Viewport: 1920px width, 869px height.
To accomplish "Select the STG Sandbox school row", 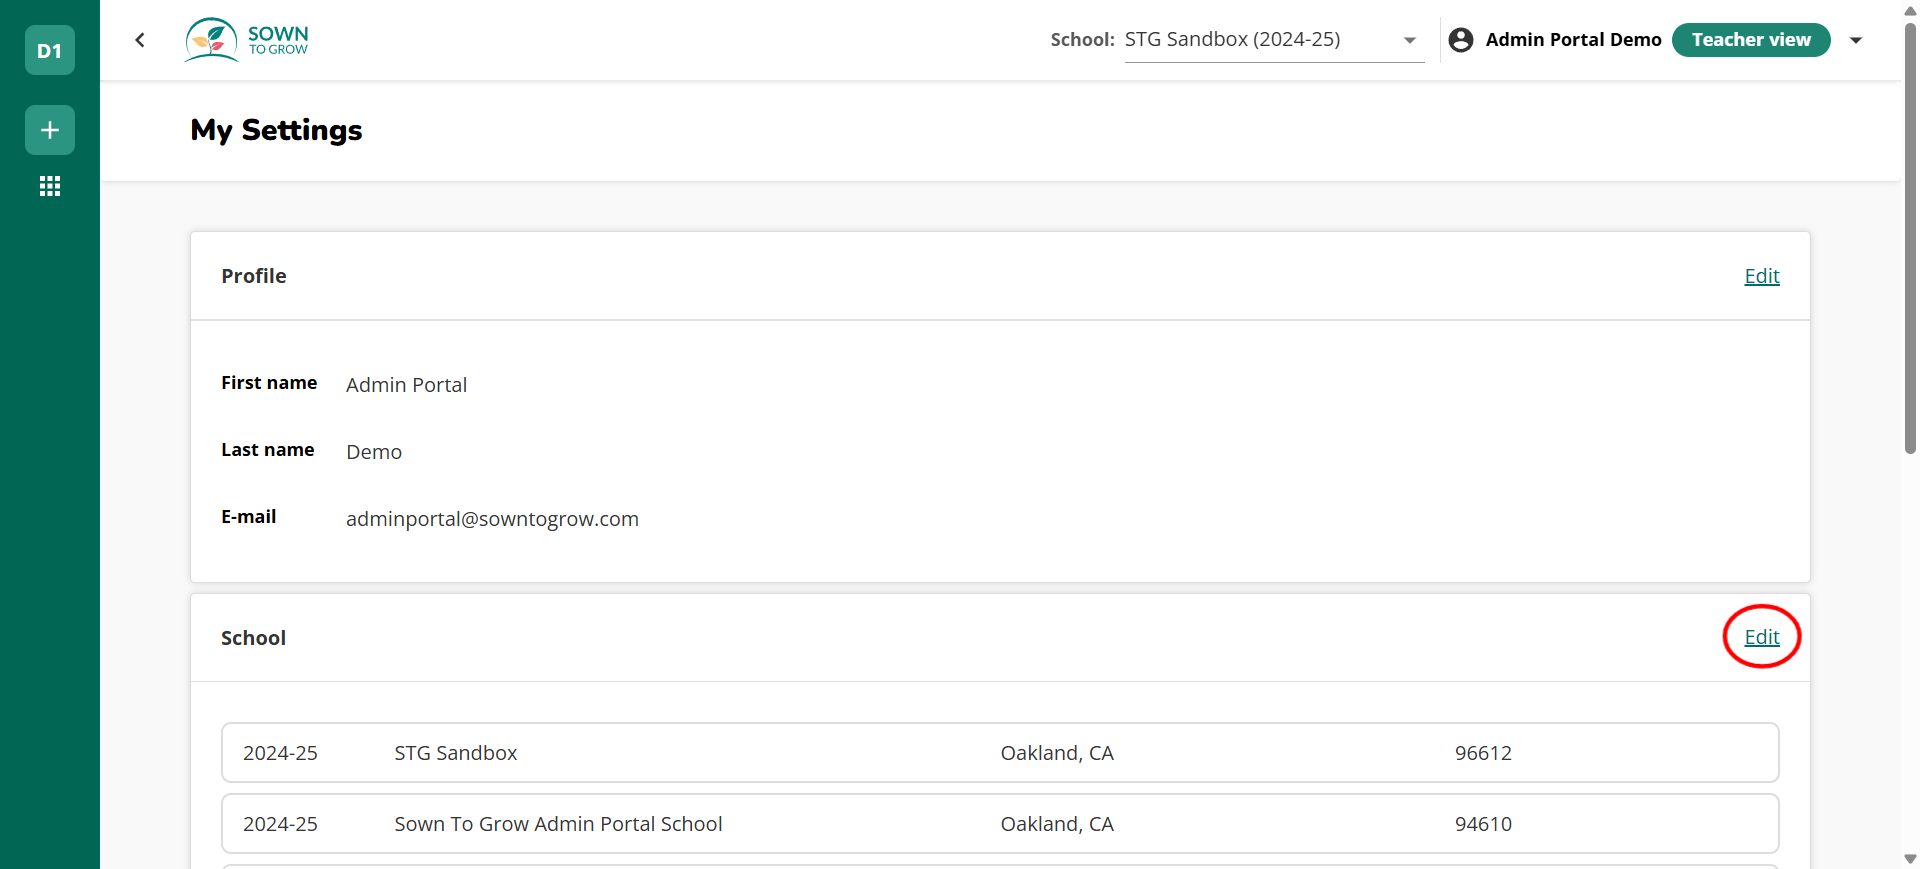I will click(x=999, y=753).
